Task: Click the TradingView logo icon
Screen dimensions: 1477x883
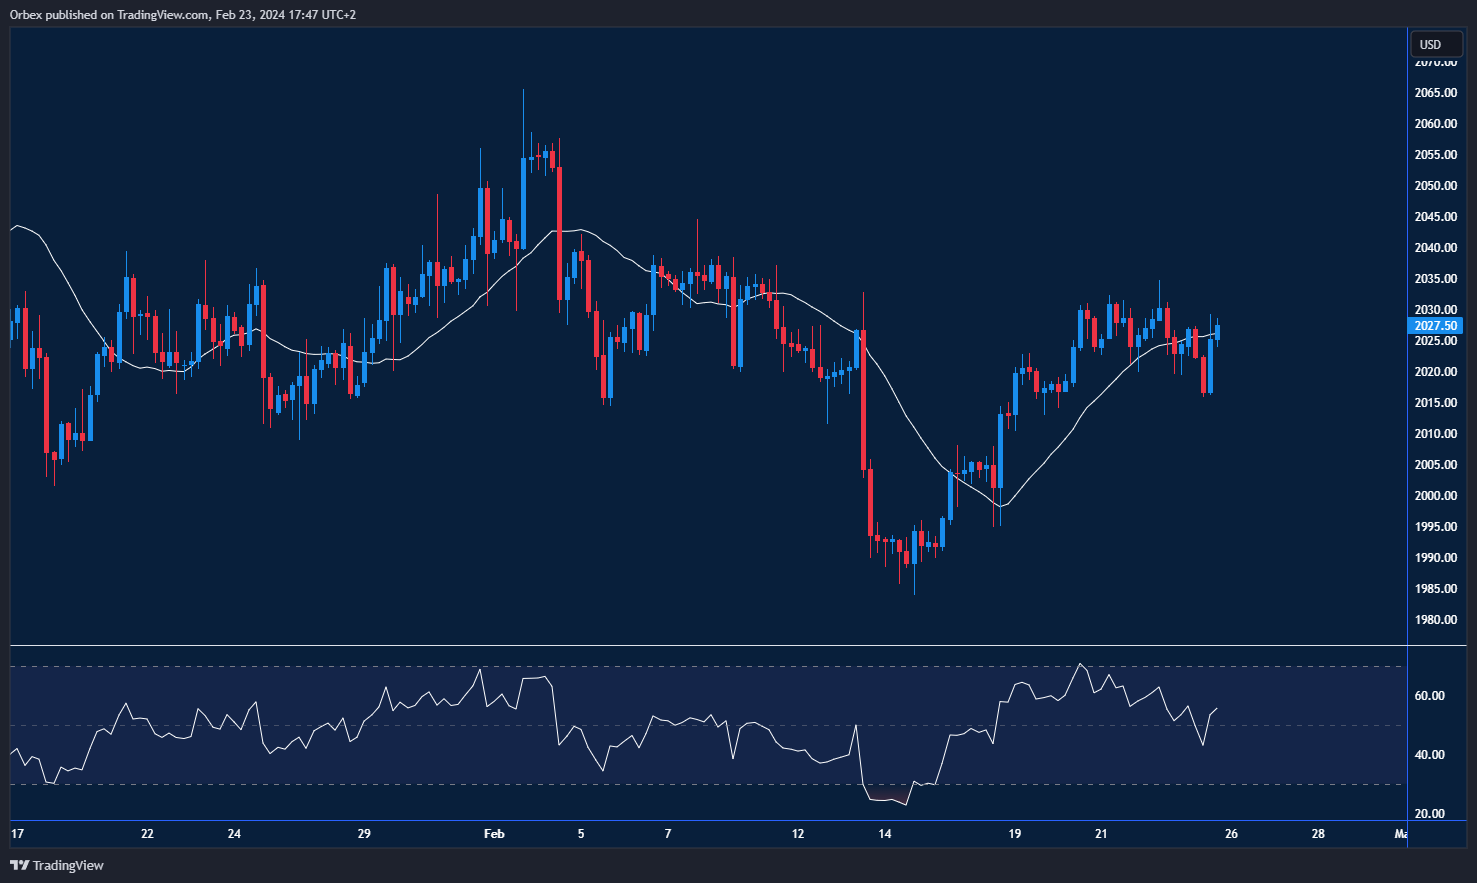Action: (x=20, y=866)
